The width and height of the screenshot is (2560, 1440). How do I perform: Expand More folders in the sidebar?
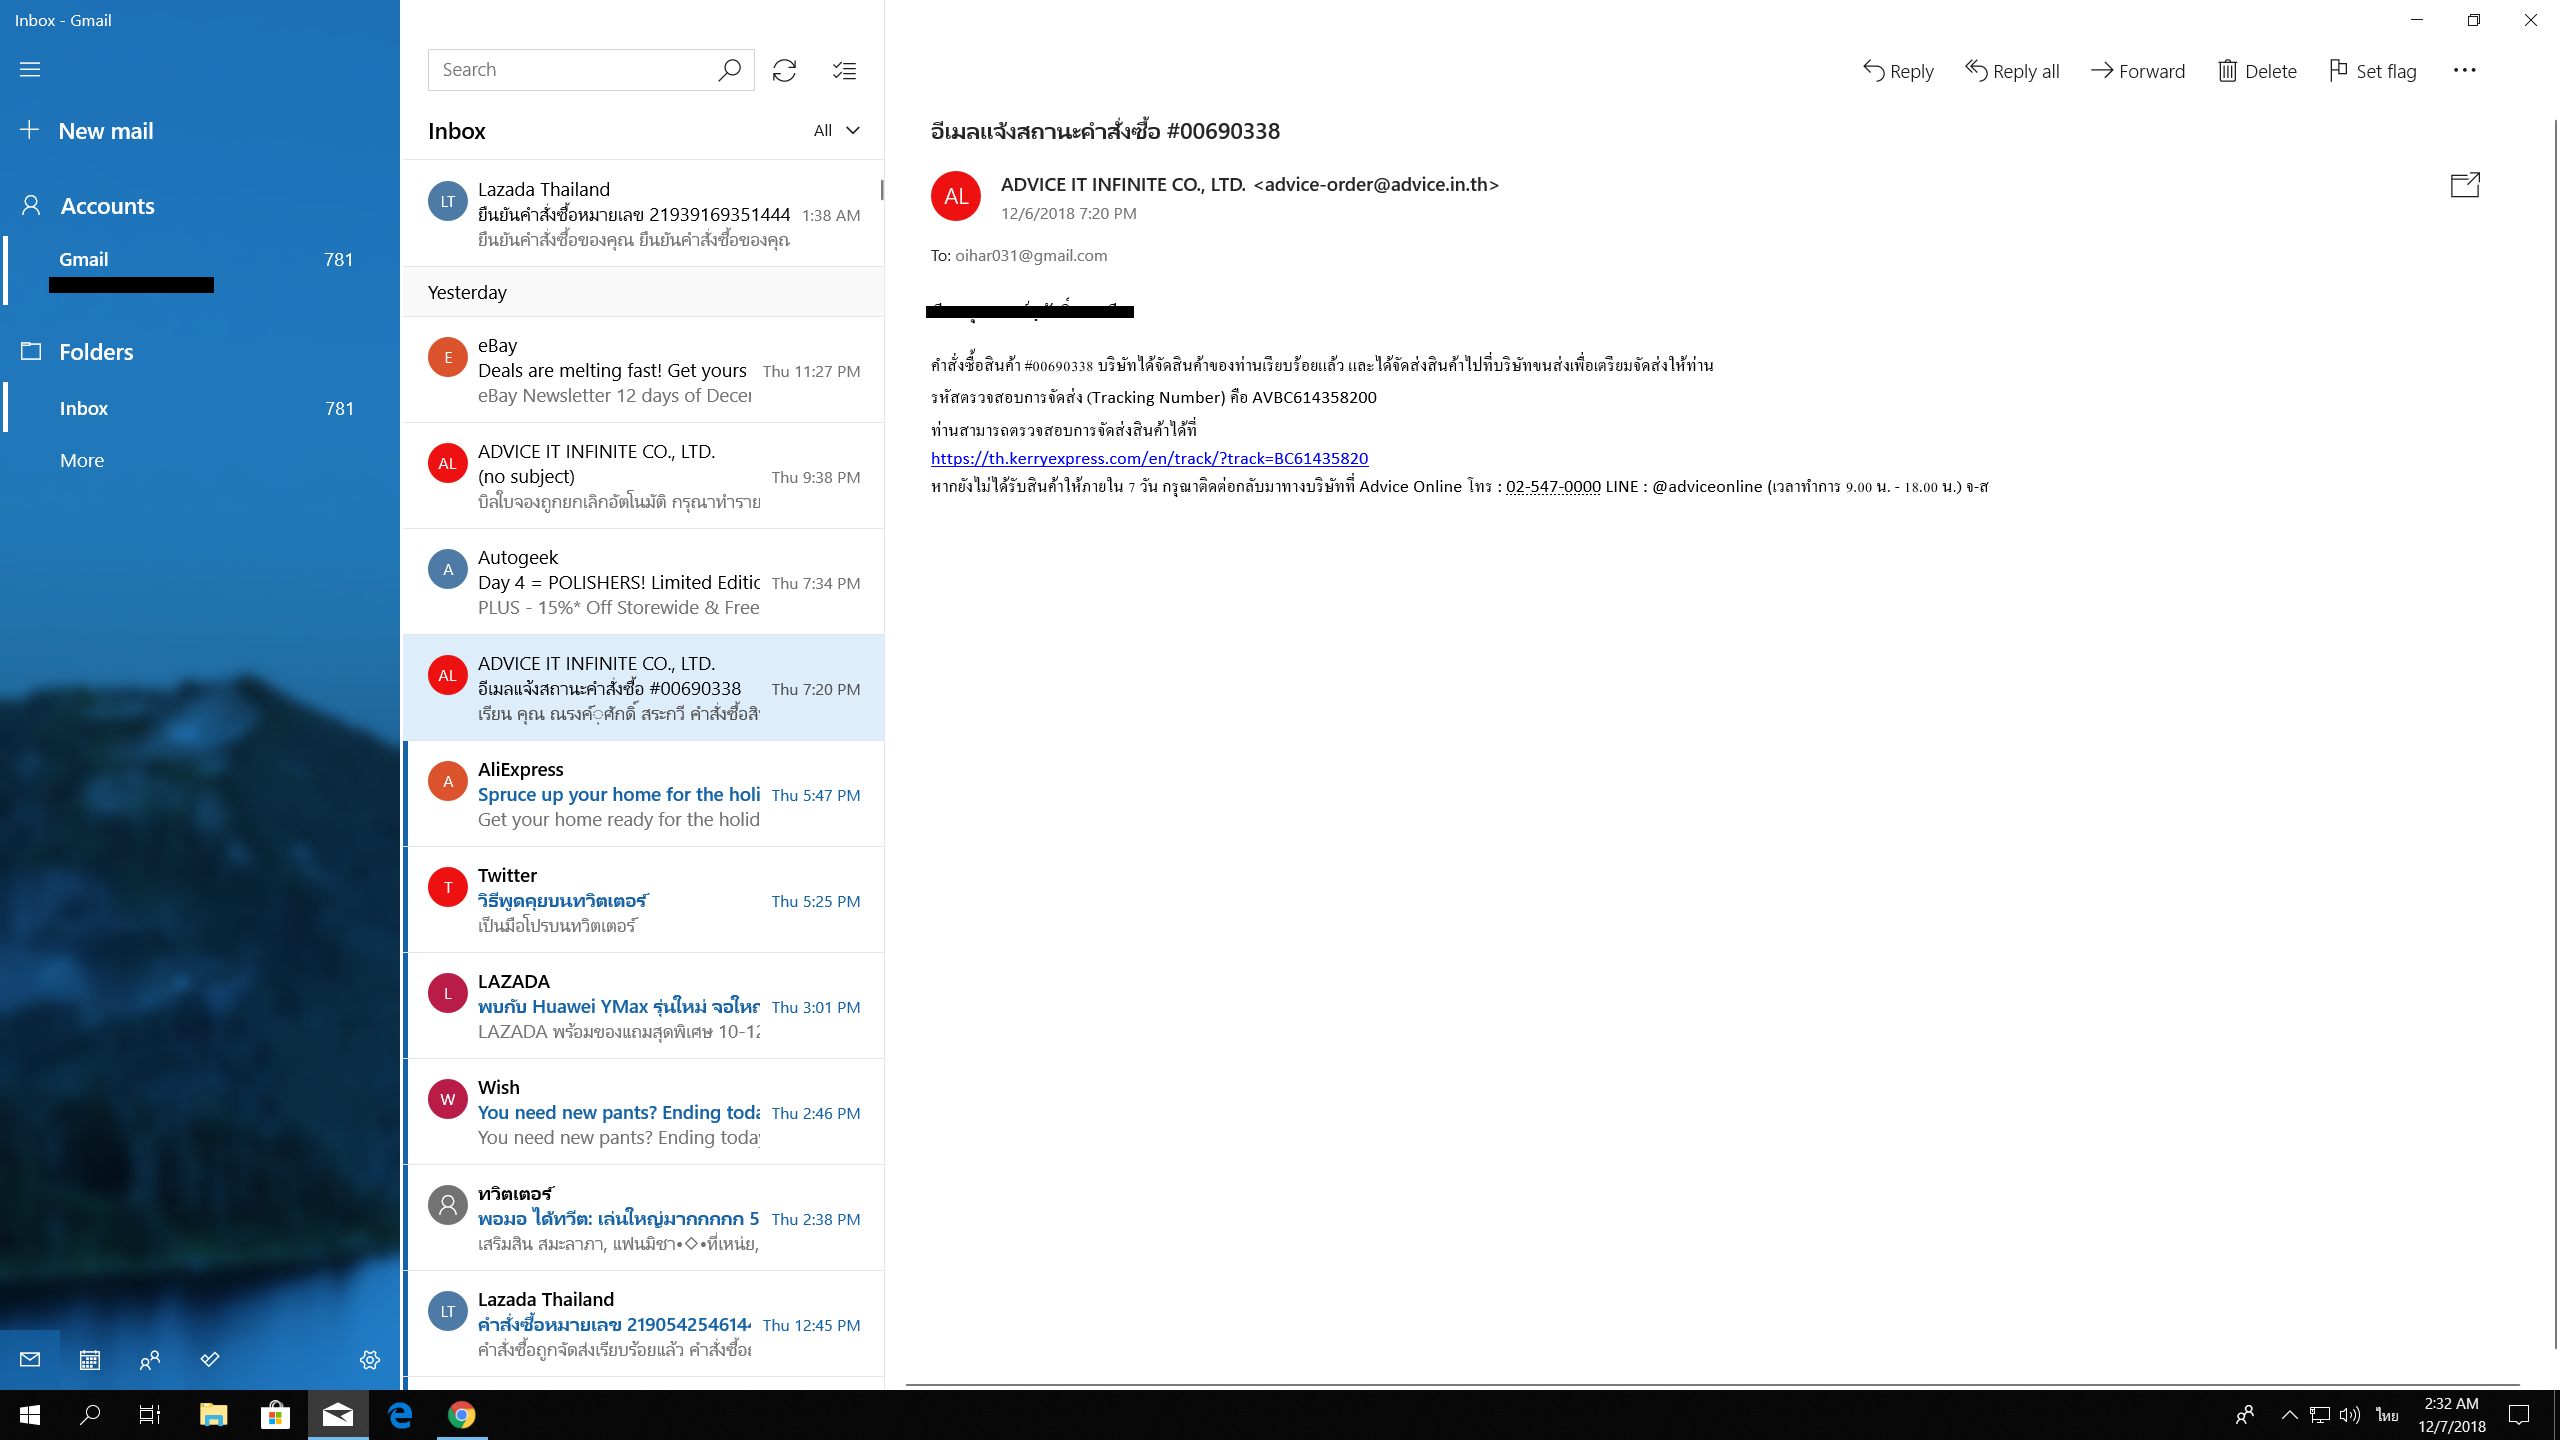(82, 460)
